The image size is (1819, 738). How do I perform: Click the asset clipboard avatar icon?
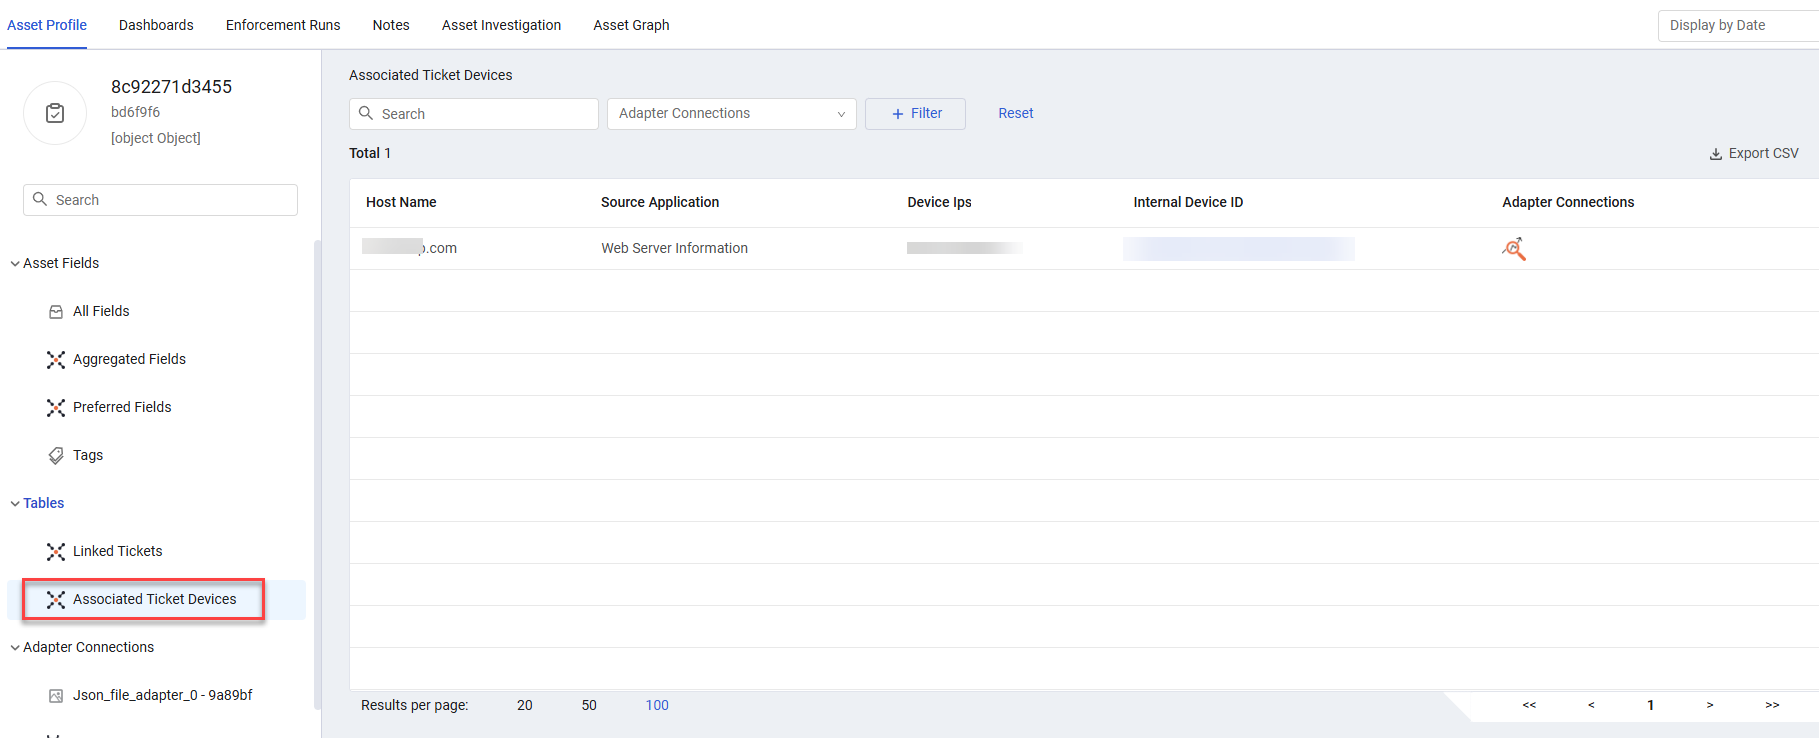(55, 113)
